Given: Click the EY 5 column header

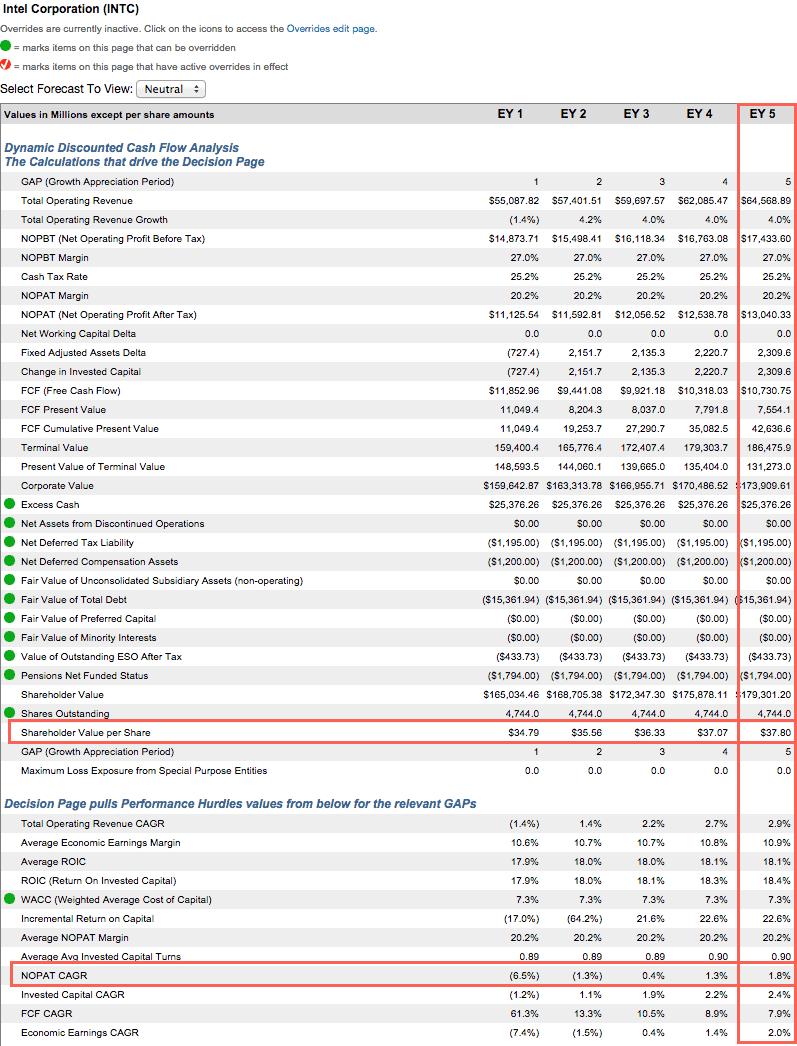Looking at the screenshot, I should pos(762,114).
